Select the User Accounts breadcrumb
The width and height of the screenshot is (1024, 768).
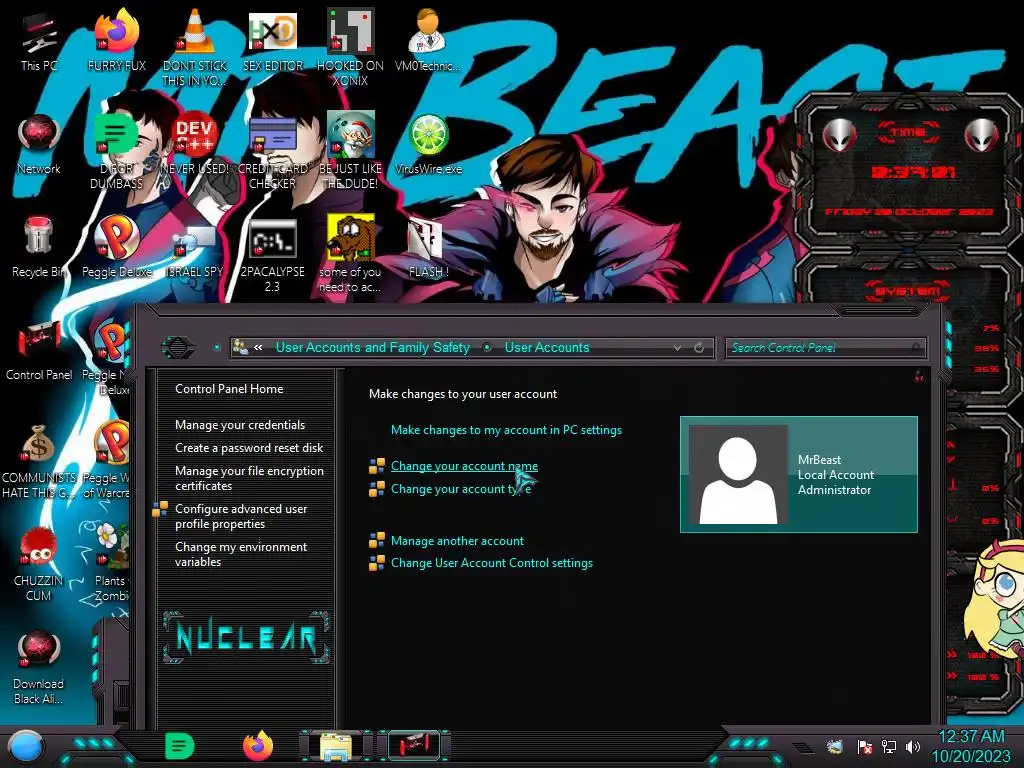tap(547, 347)
